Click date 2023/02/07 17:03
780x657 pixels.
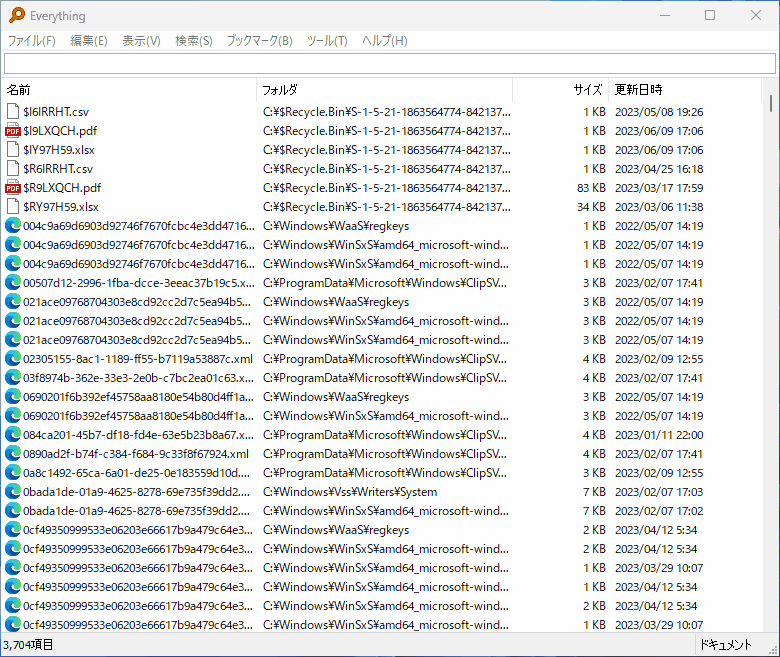point(659,492)
